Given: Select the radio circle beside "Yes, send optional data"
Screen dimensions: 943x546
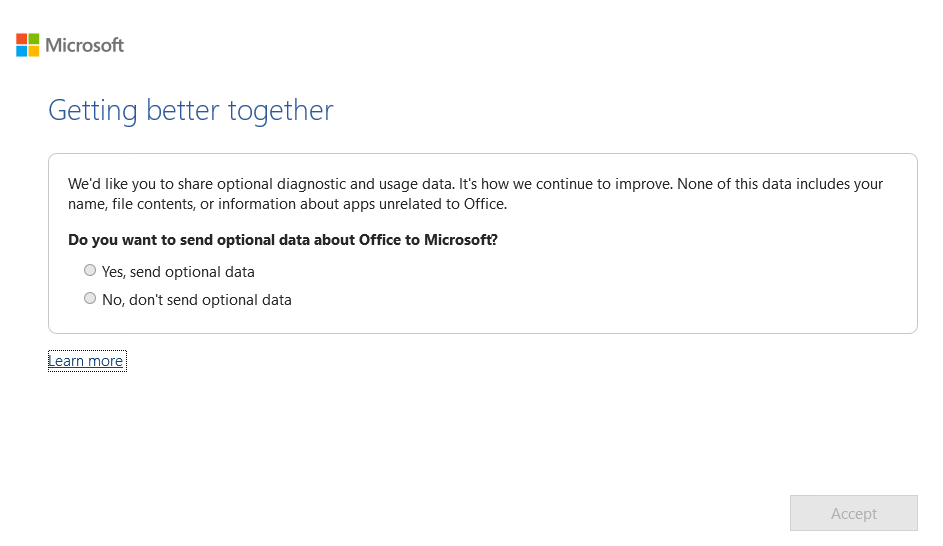Looking at the screenshot, I should 90,270.
